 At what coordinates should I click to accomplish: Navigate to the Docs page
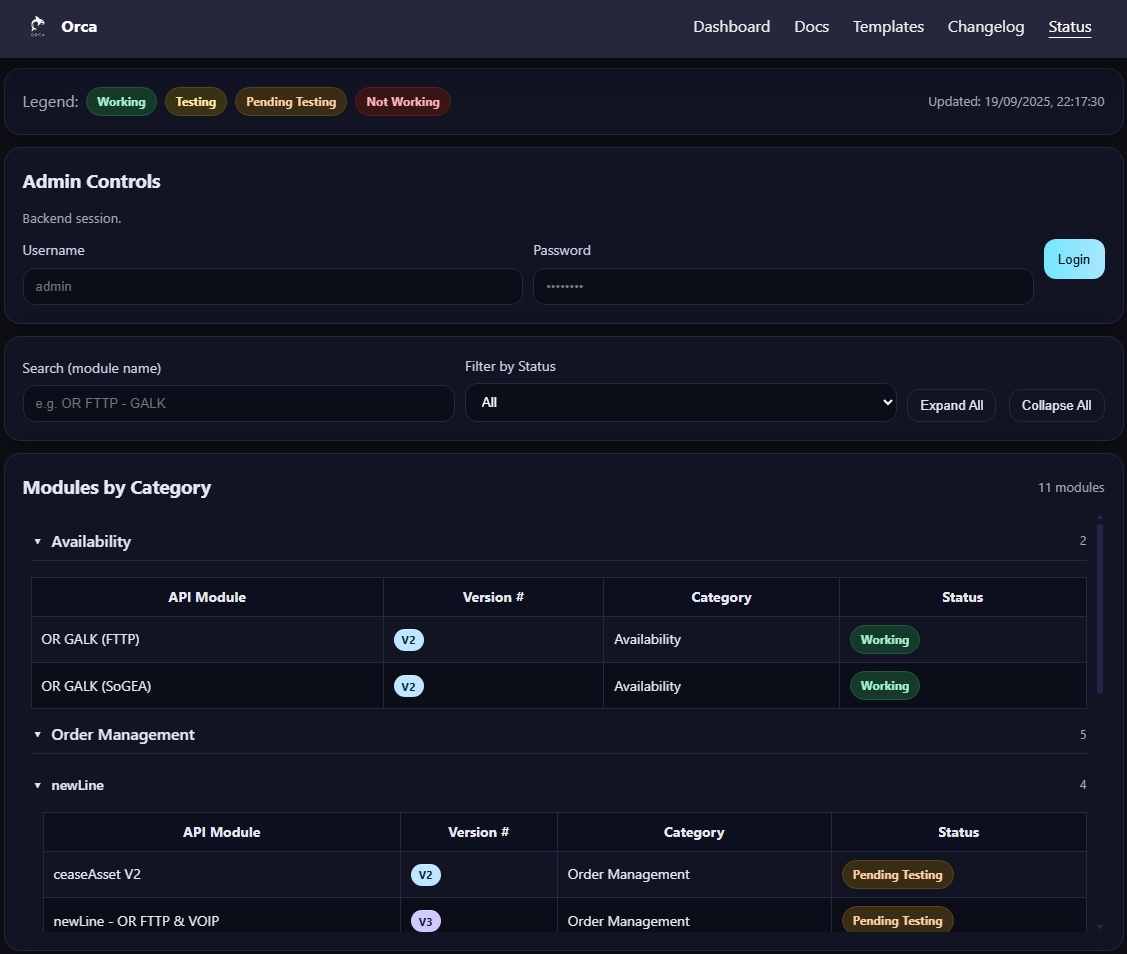(811, 27)
